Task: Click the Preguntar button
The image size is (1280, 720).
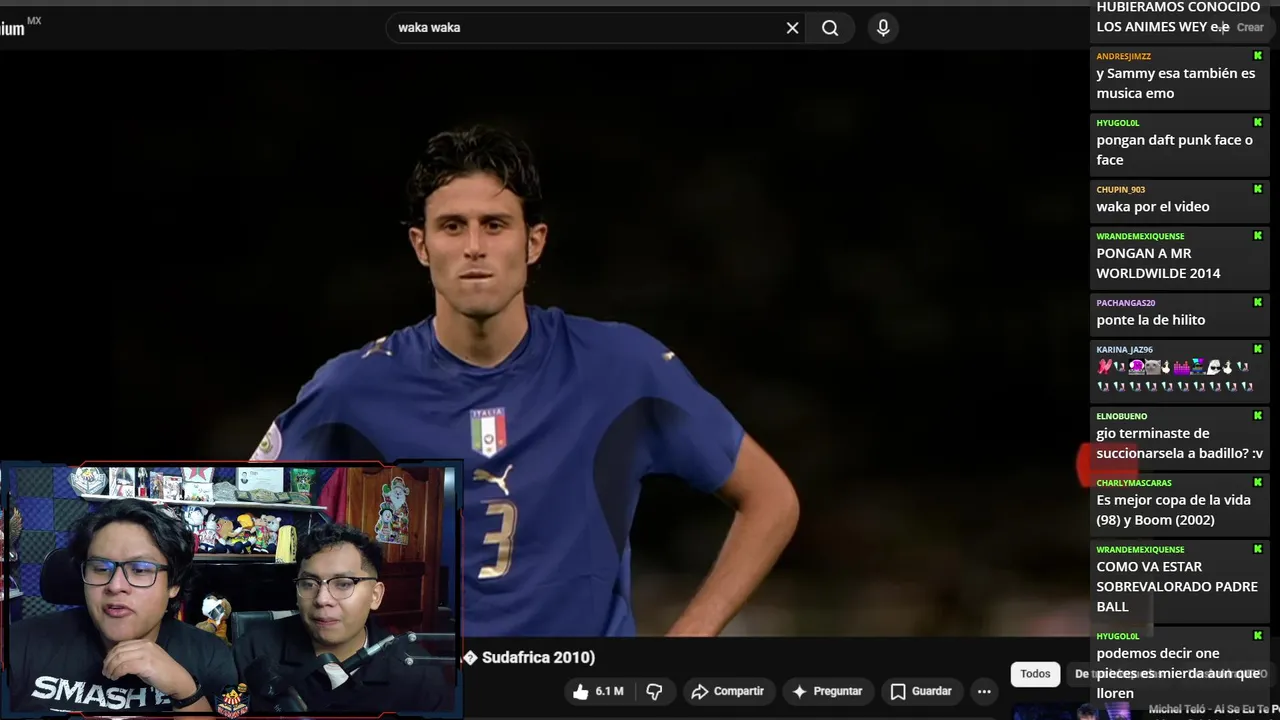Action: pos(827,691)
